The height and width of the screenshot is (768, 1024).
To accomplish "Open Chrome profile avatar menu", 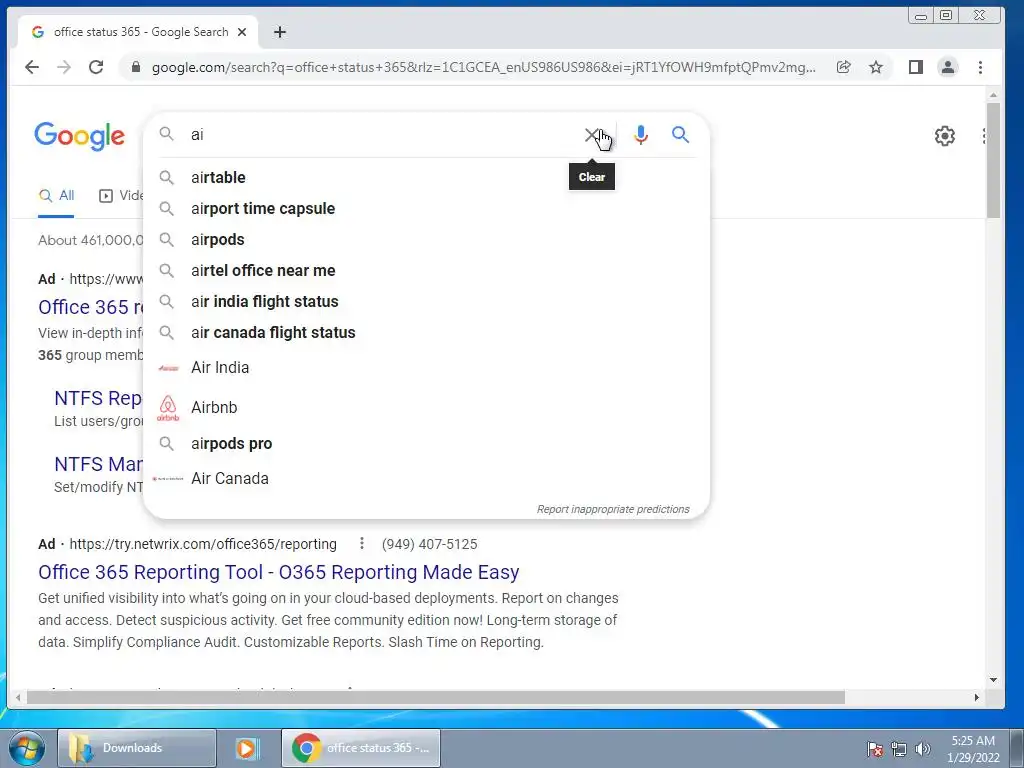I will tap(948, 67).
